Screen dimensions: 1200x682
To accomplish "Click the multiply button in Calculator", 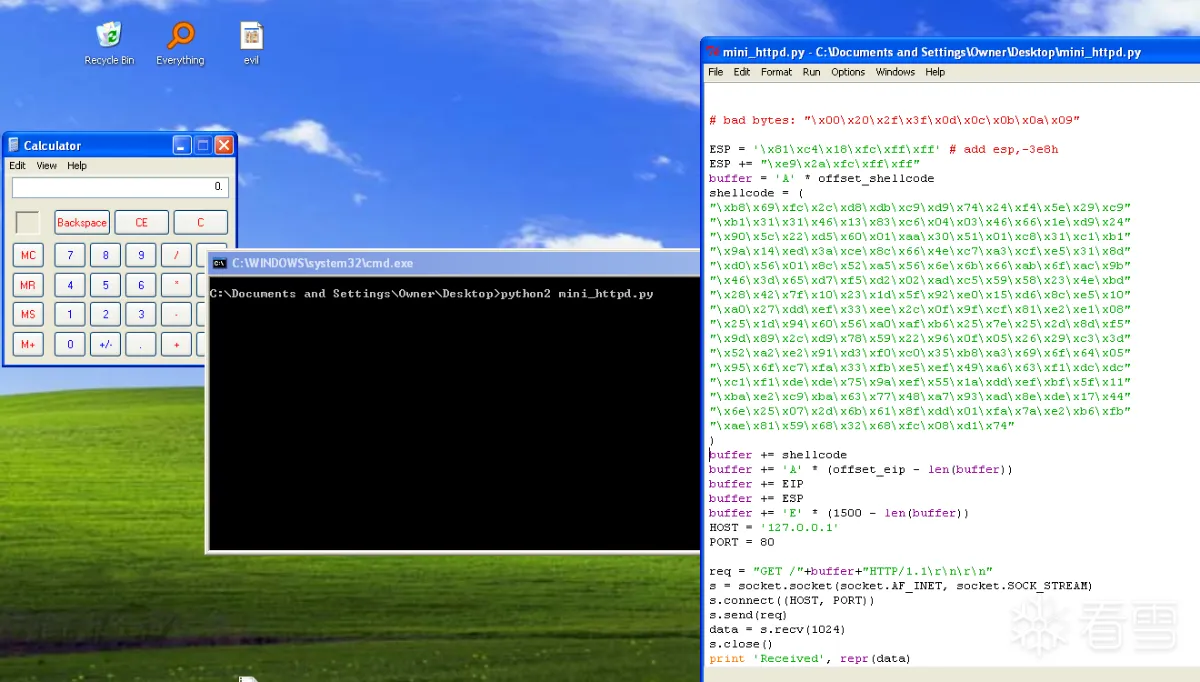I will pos(176,286).
